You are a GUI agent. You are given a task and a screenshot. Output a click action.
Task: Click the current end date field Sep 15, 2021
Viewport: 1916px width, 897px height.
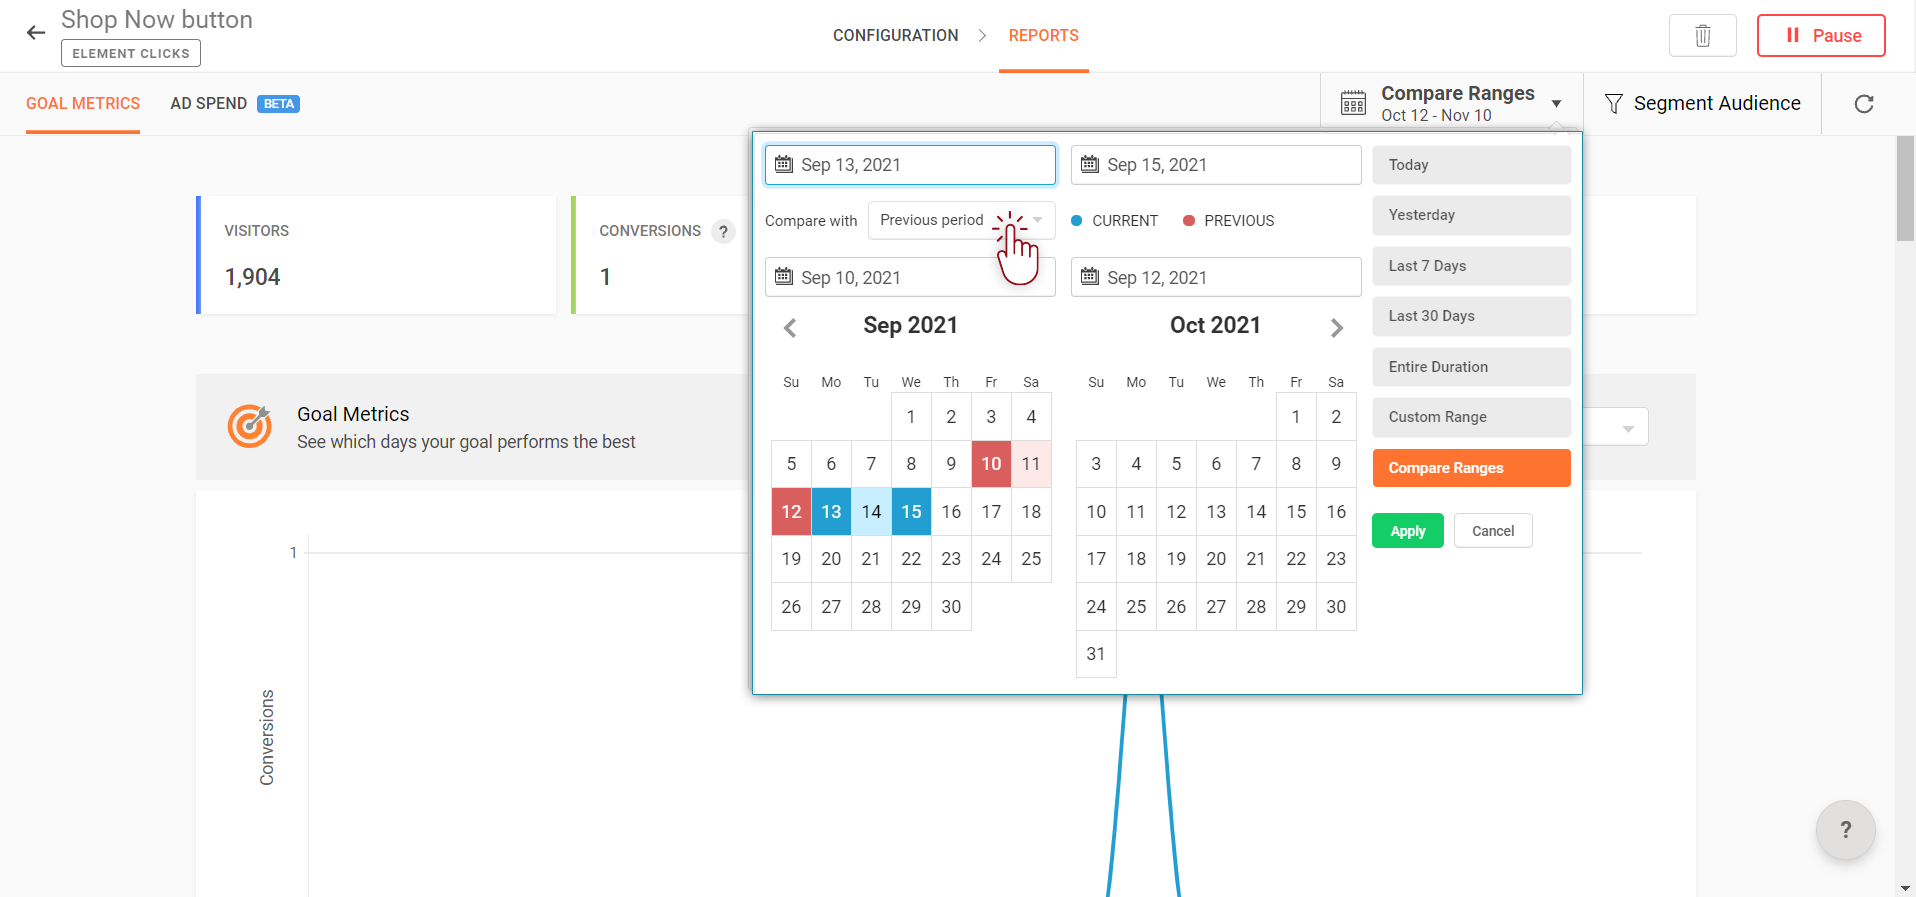(1216, 165)
